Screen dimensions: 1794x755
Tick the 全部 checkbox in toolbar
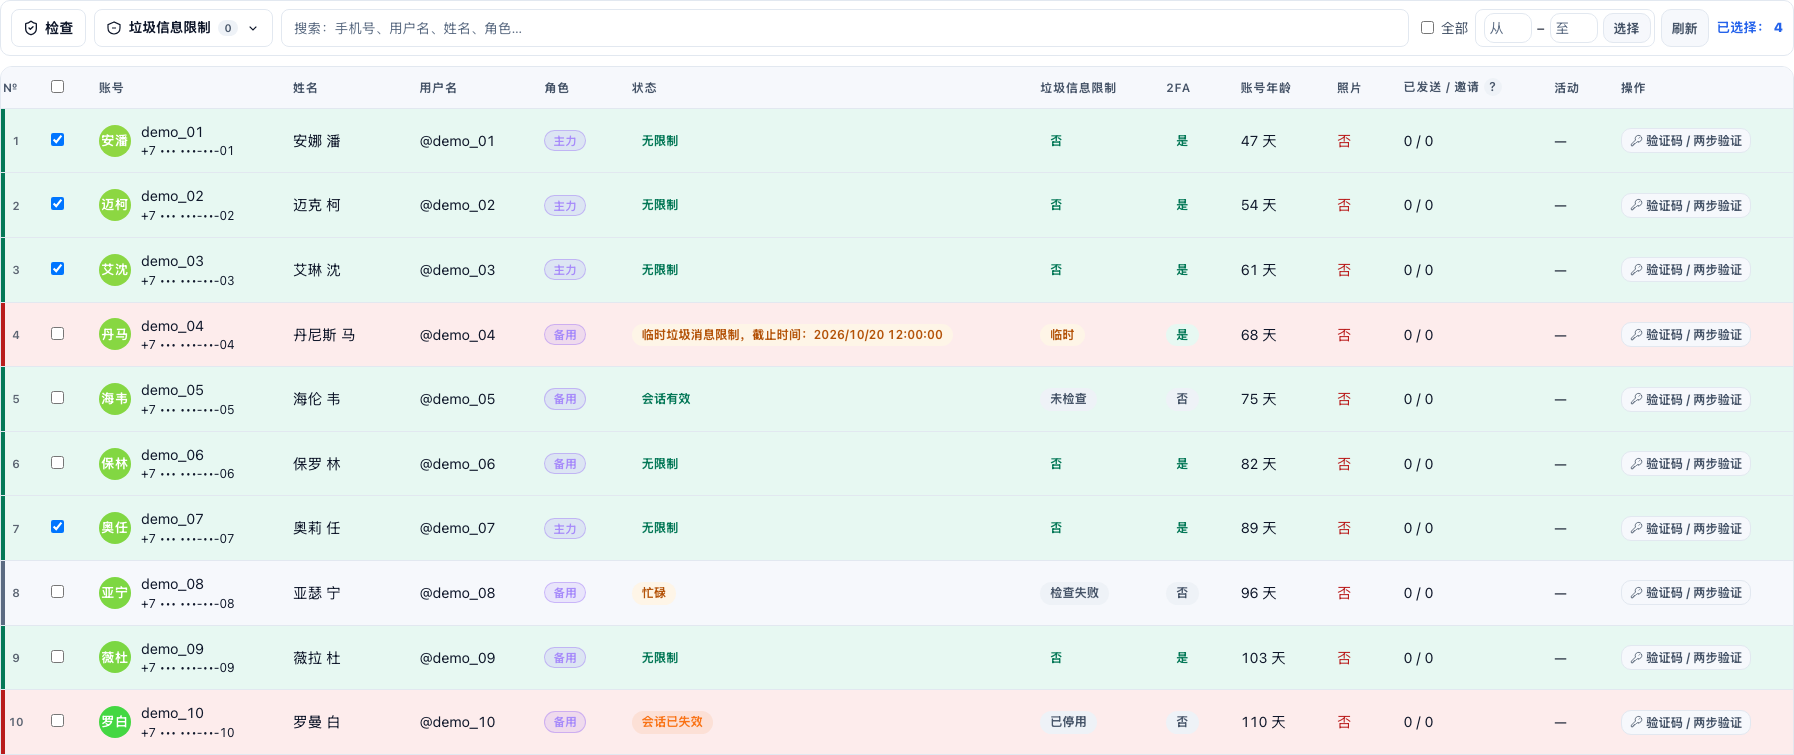coord(1427,28)
